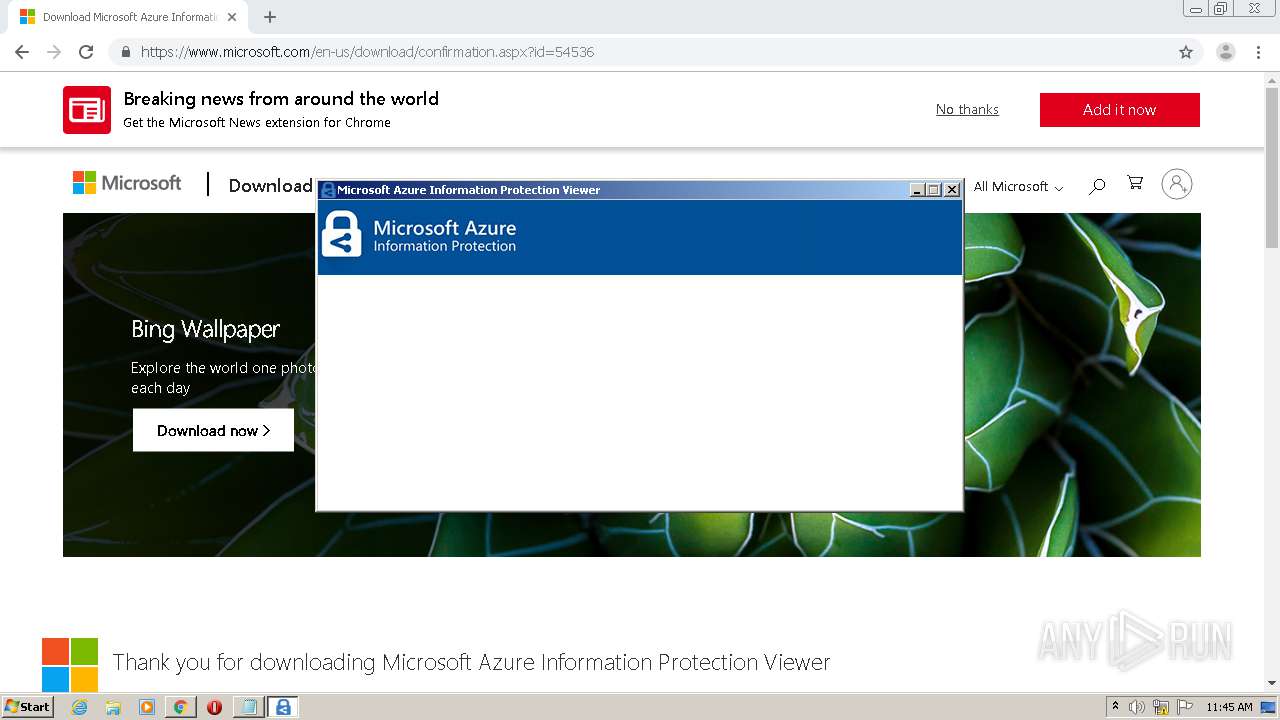Click the Viewer window title bar icon
Viewport: 1280px width, 720px height.
(x=327, y=190)
